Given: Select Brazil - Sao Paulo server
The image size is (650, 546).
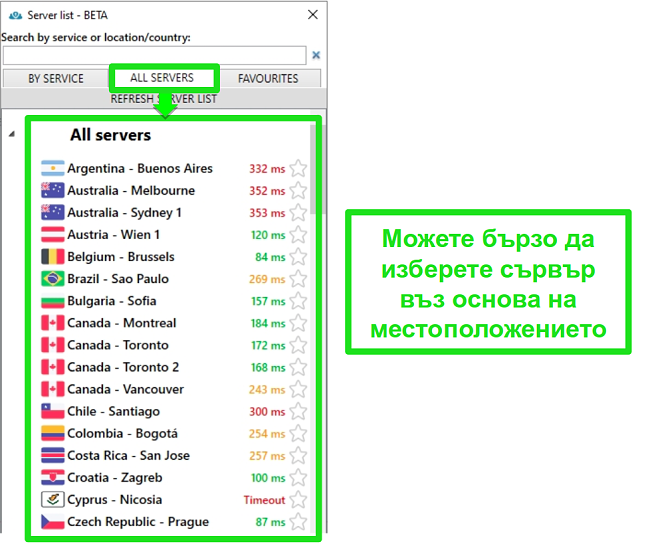Looking at the screenshot, I should coord(118,279).
